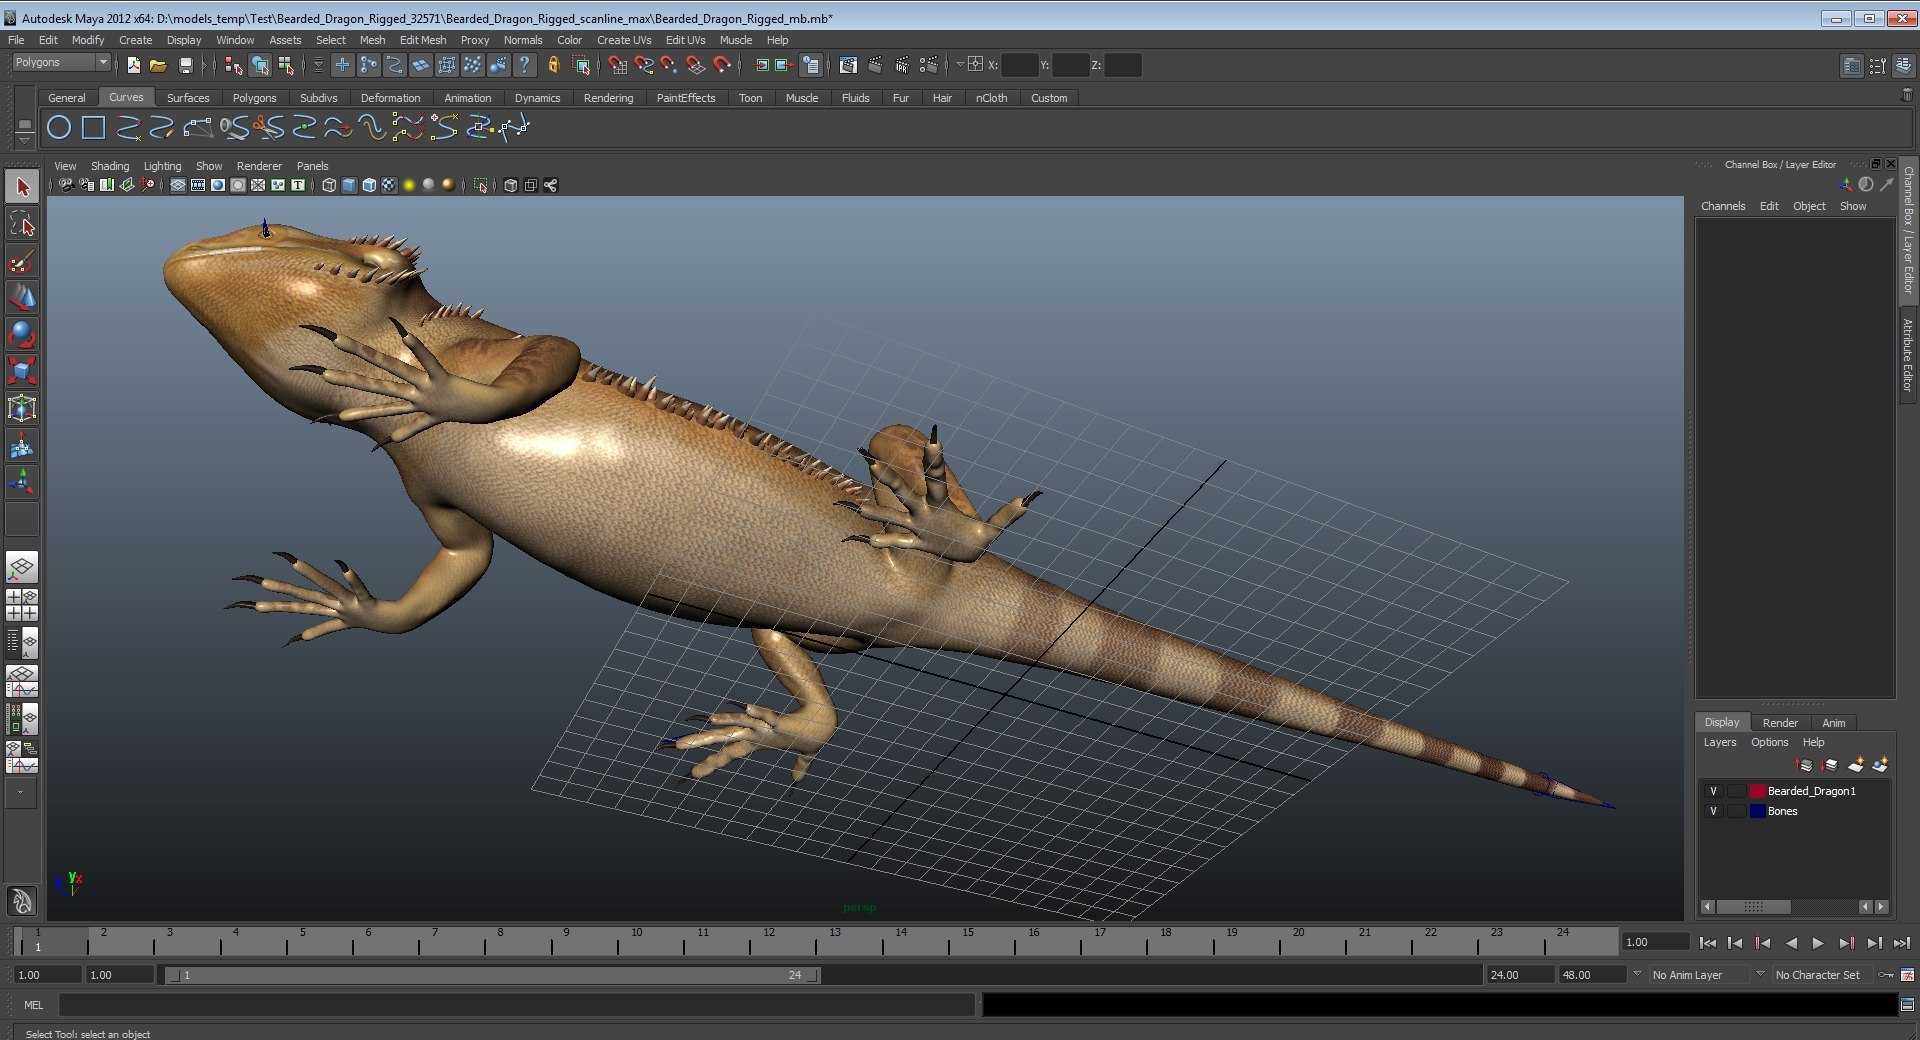Toggle visibility V of Bones layer

click(x=1713, y=811)
